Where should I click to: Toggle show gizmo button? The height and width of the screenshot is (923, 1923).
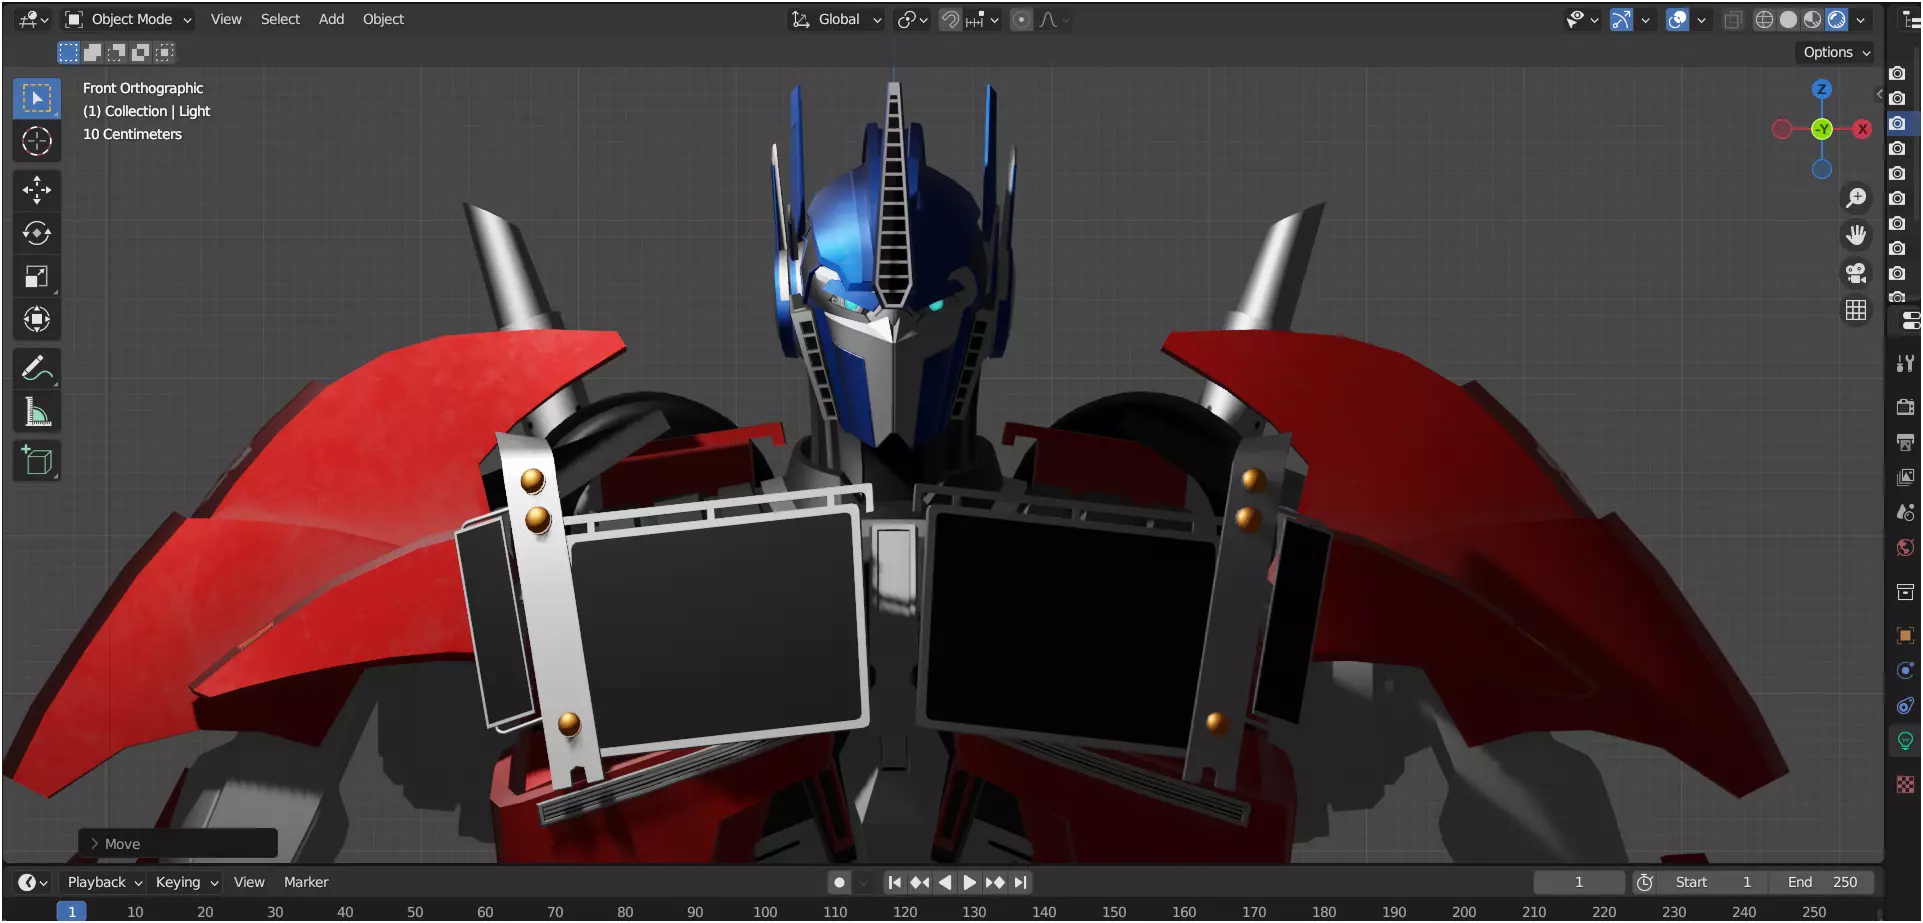pos(1621,19)
